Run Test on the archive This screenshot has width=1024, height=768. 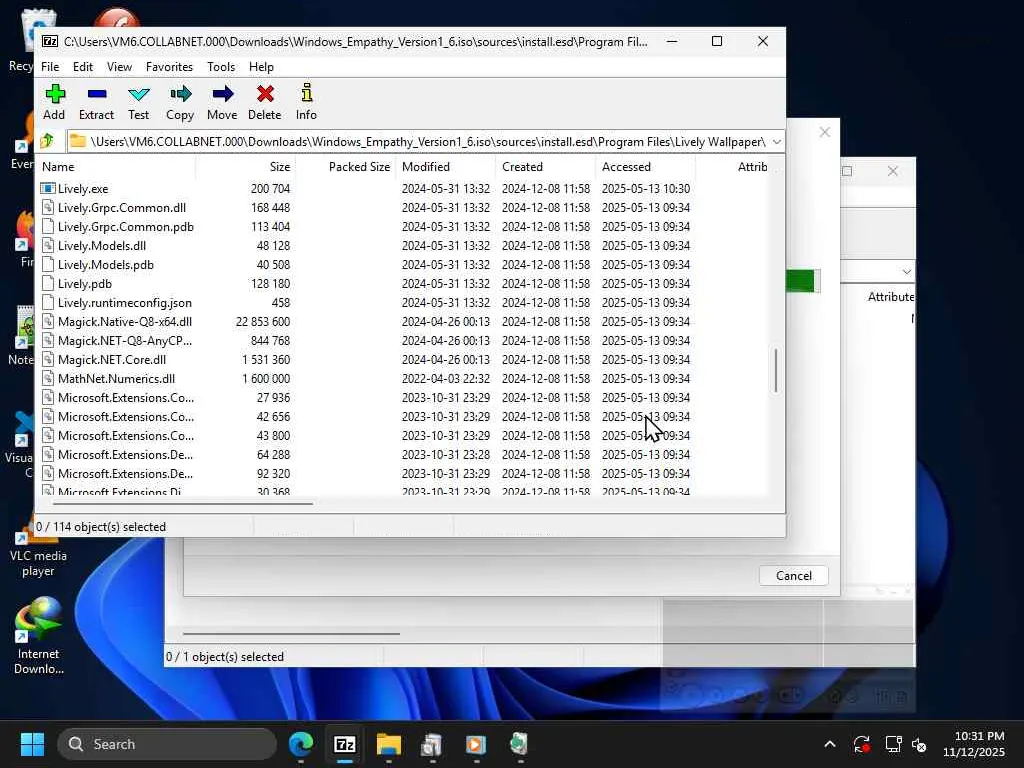tap(139, 101)
